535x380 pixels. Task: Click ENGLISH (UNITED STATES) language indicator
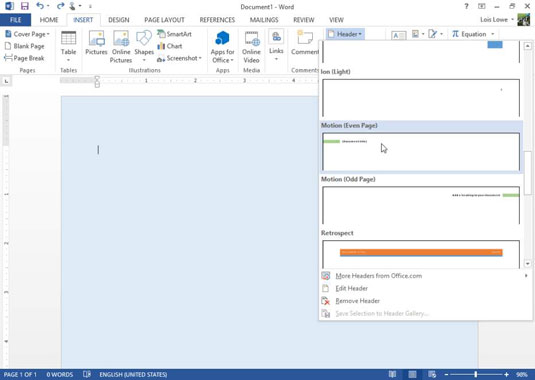[x=133, y=375]
